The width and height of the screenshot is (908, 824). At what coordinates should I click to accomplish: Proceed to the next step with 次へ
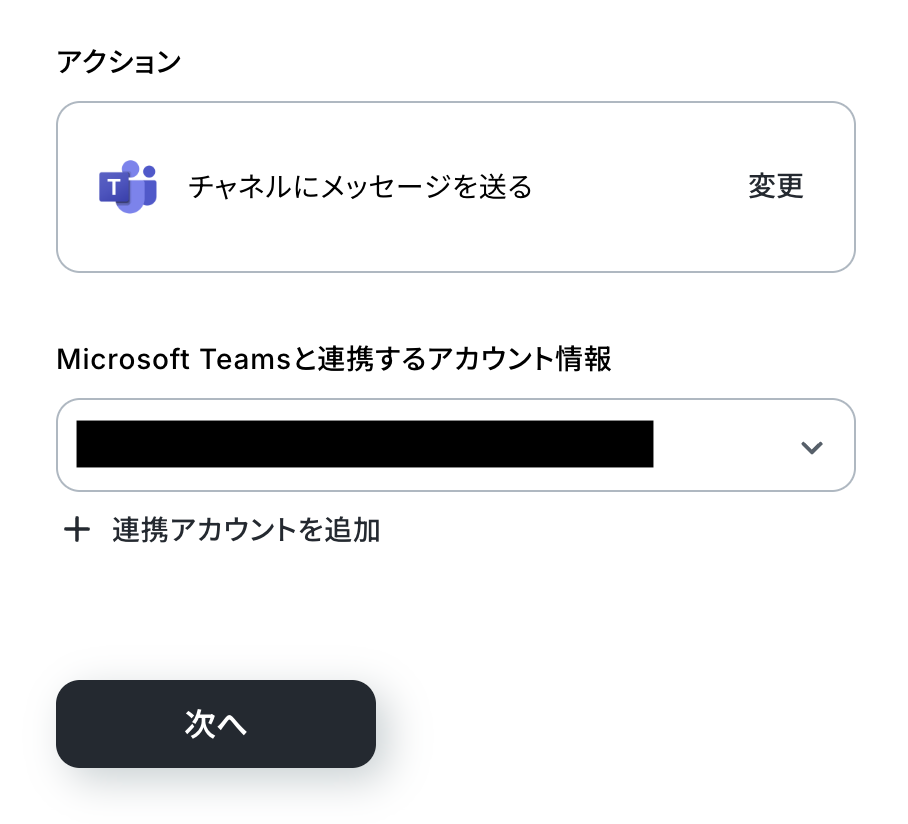pyautogui.click(x=216, y=724)
